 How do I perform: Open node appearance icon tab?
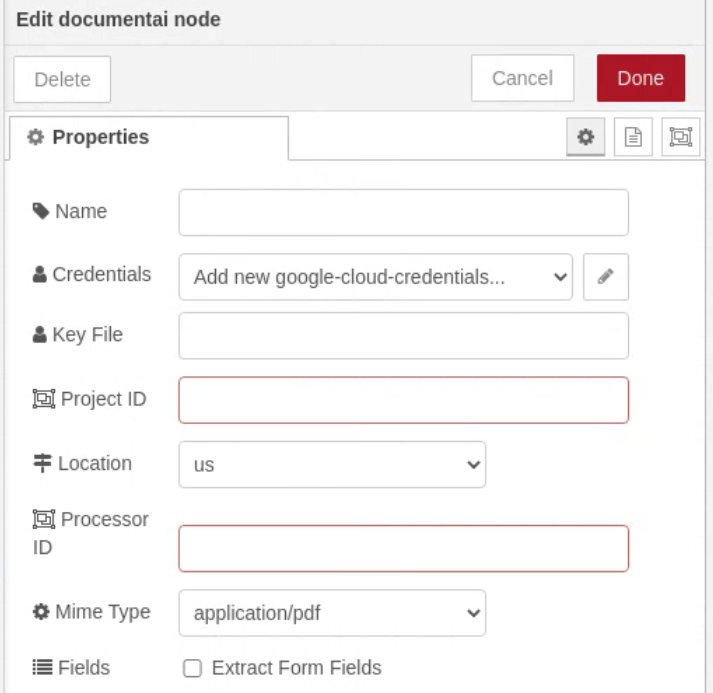tap(680, 137)
